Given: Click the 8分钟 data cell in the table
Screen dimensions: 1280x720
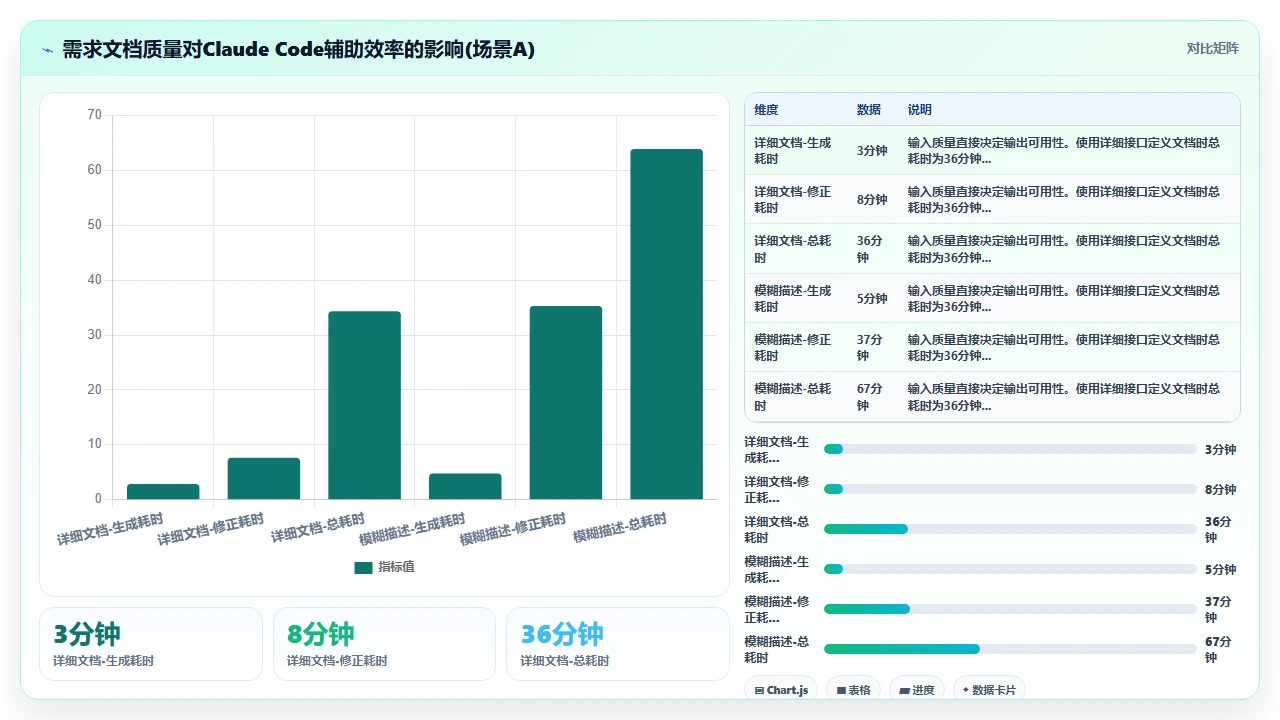Looking at the screenshot, I should [x=872, y=200].
